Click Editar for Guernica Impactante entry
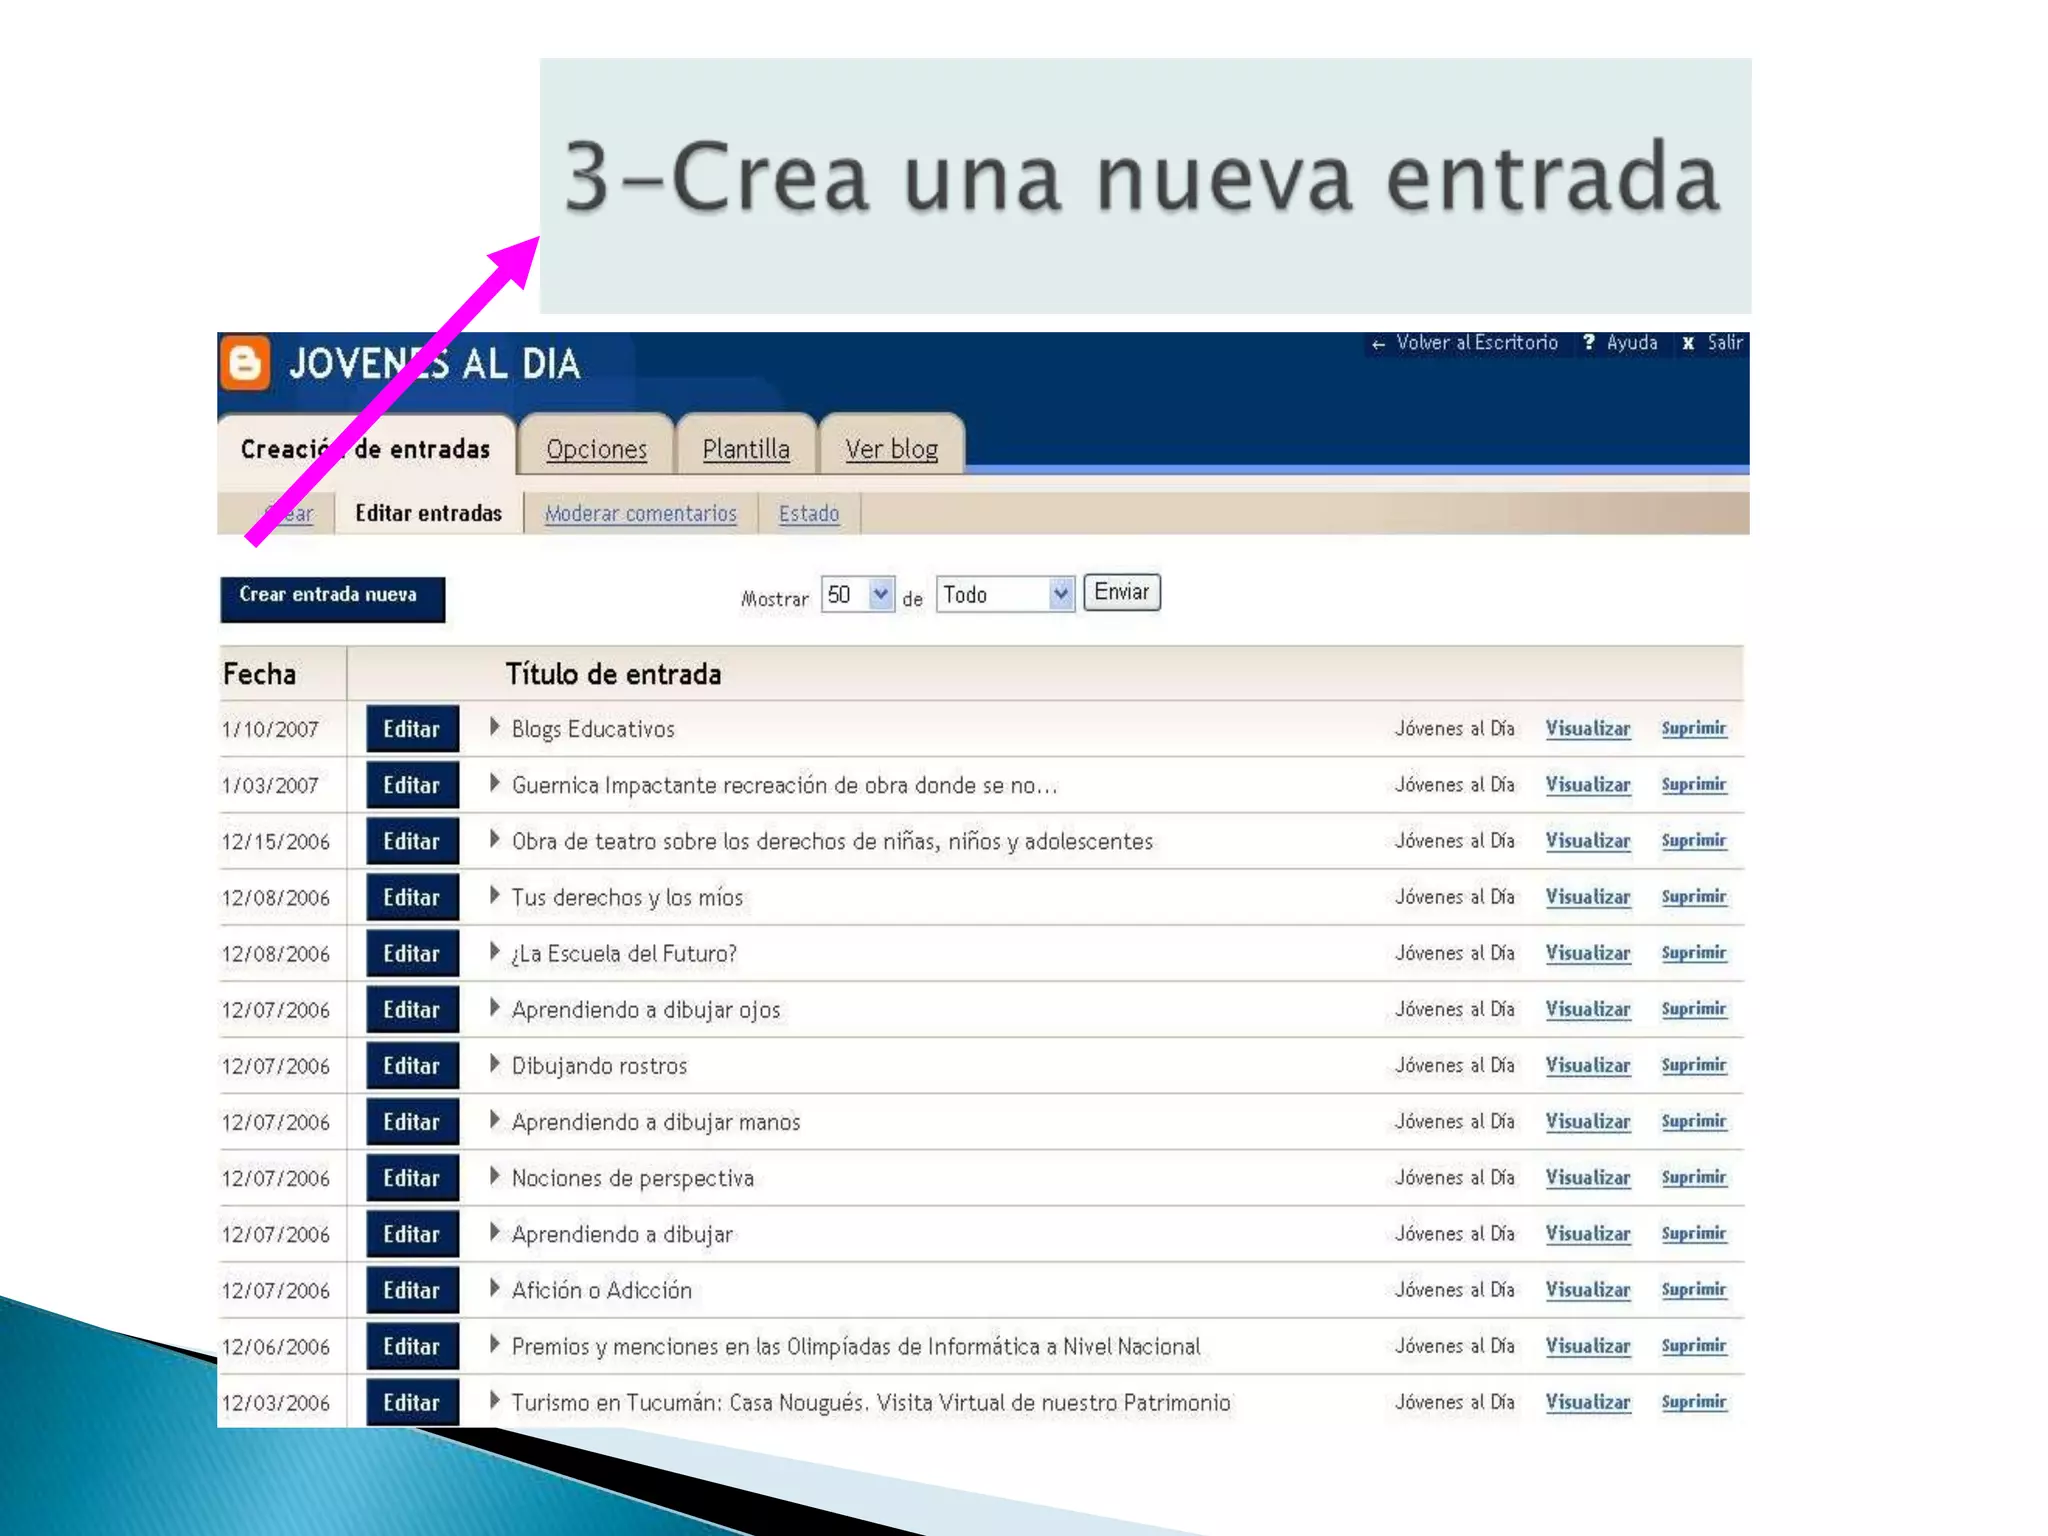 click(412, 785)
